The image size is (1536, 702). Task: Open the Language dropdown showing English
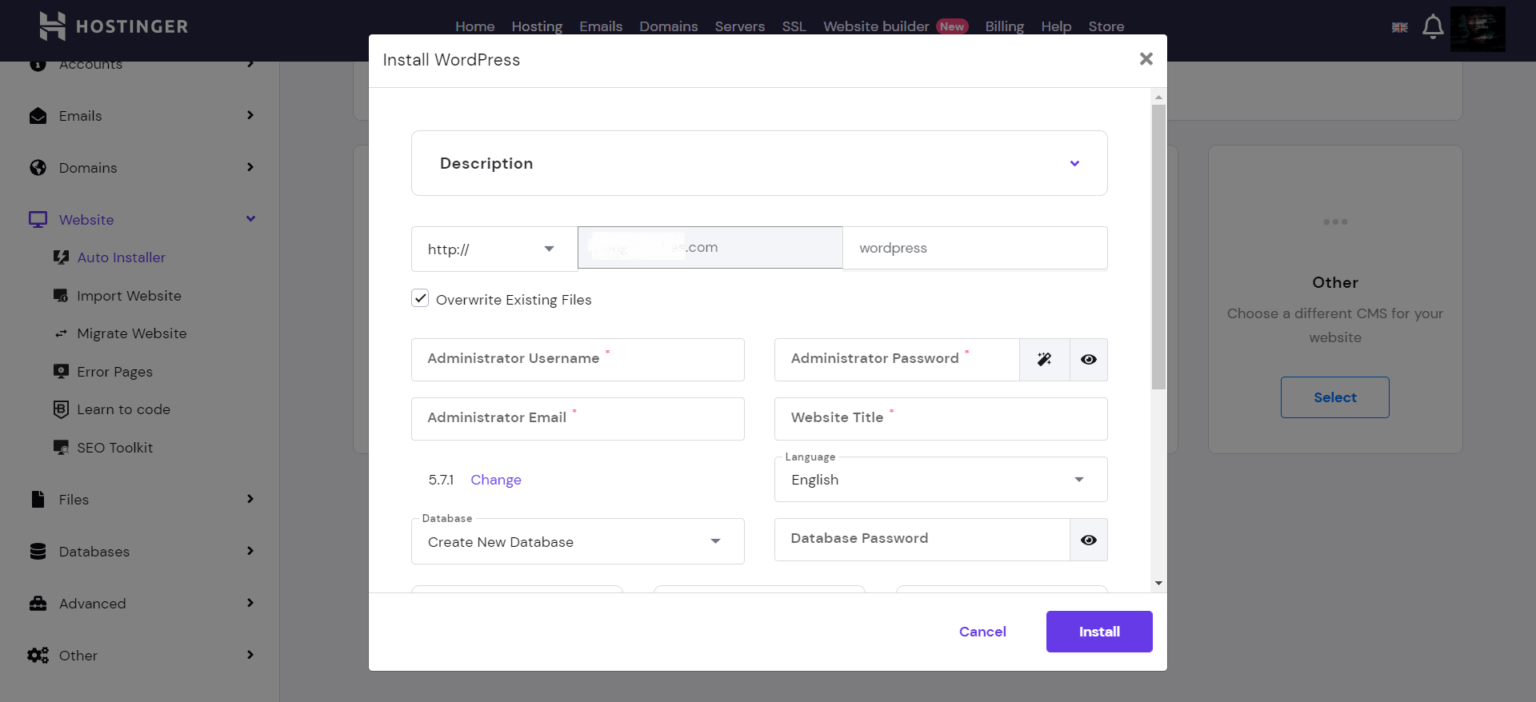click(940, 480)
